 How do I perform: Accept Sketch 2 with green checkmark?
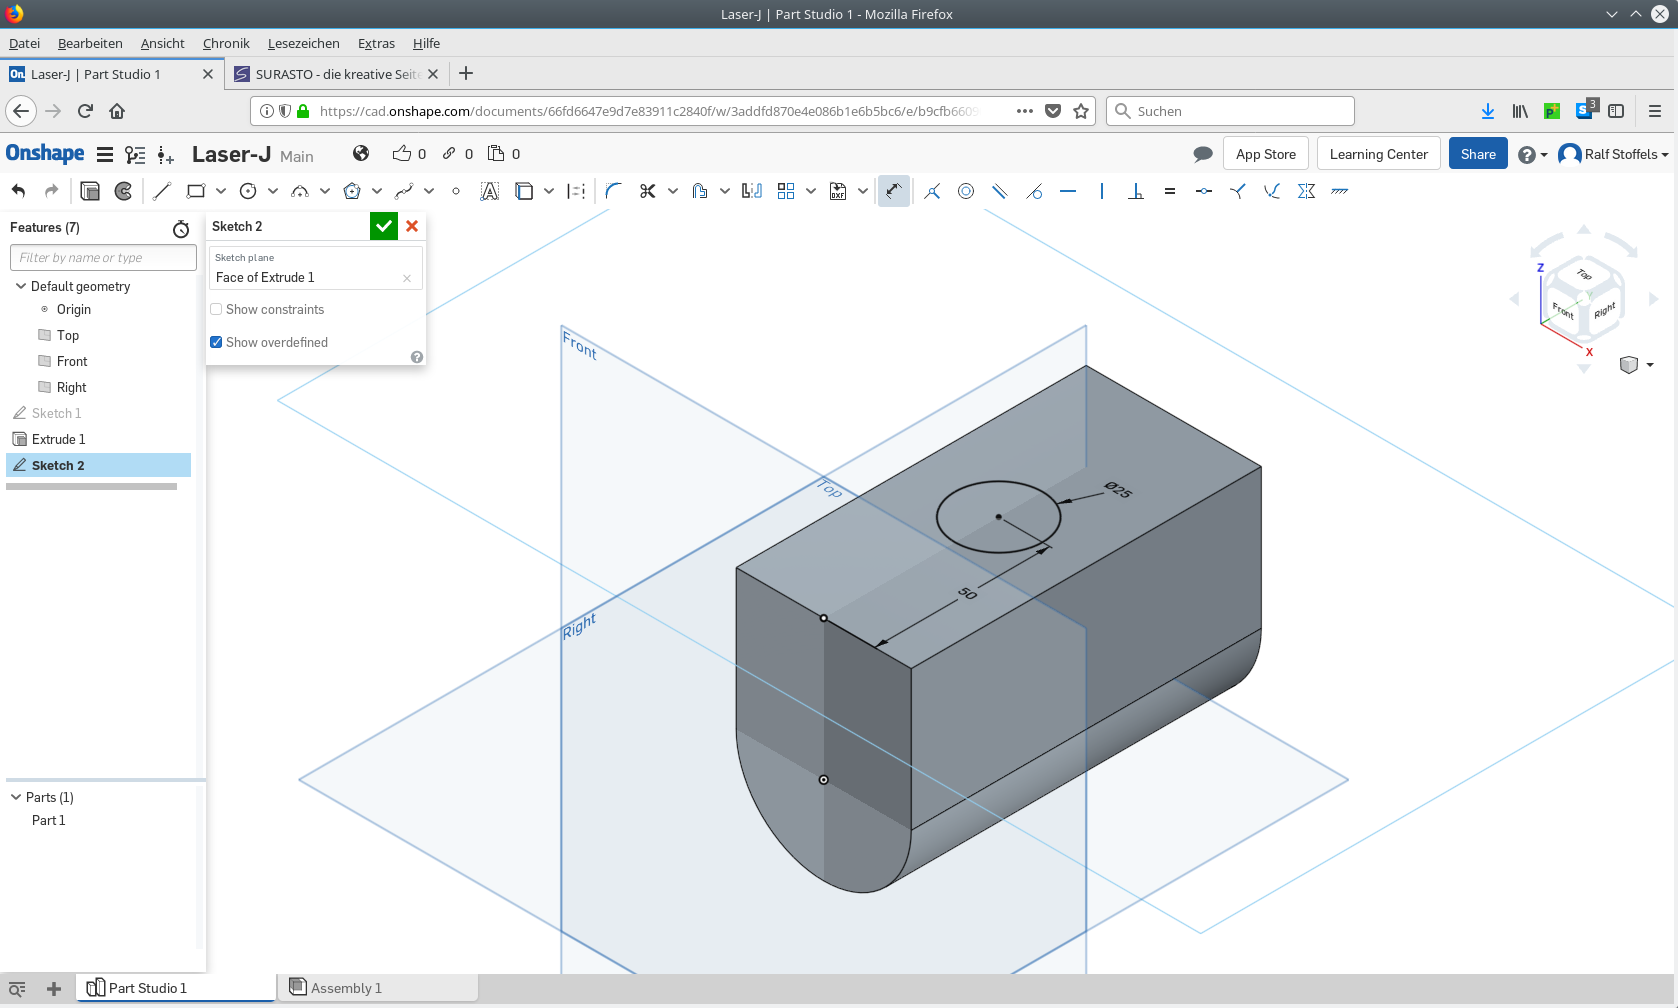pos(384,226)
